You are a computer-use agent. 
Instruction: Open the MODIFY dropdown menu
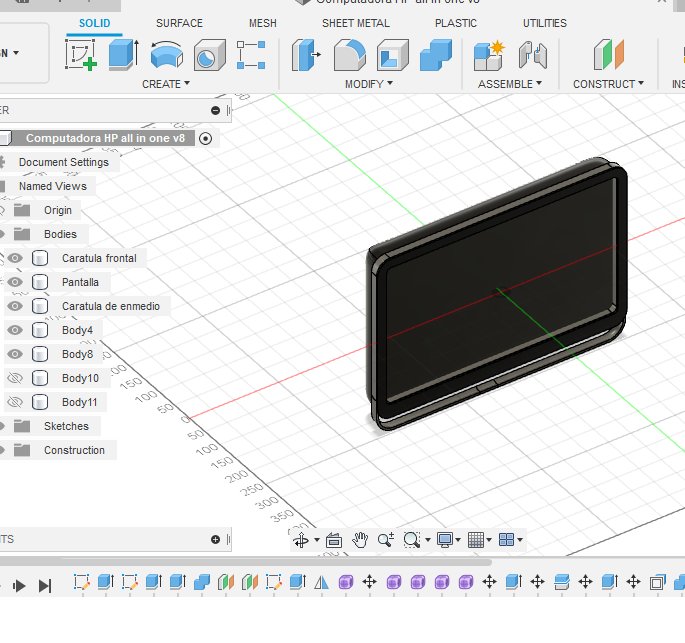tap(368, 84)
